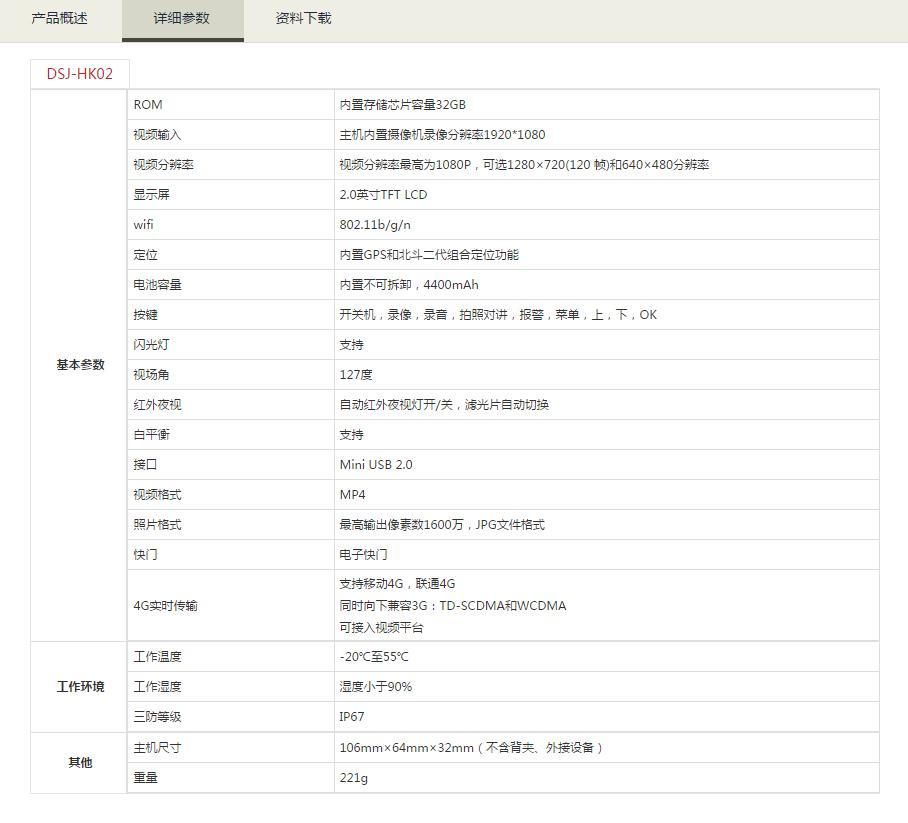This screenshot has height=823, width=908.
Task: Click the 工作环境 section header cell
Action: coord(80,687)
